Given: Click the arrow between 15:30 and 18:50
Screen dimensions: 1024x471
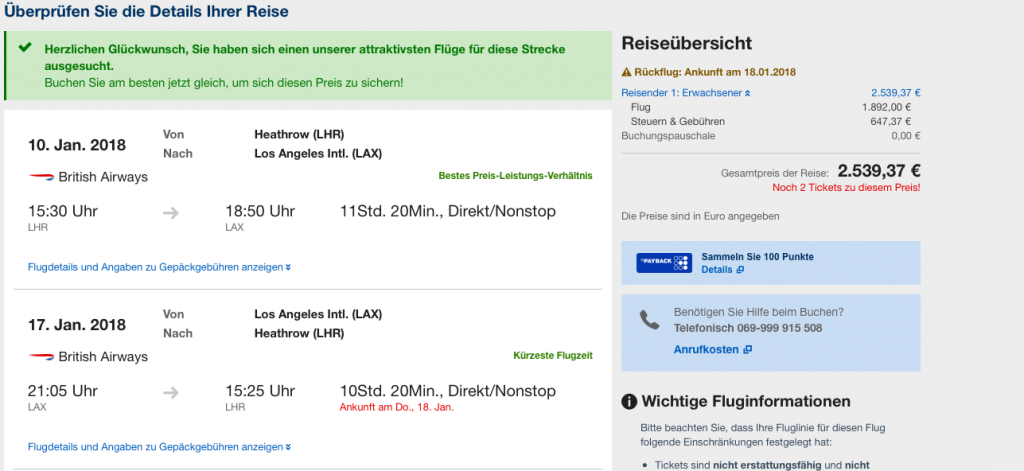Looking at the screenshot, I should tap(171, 212).
